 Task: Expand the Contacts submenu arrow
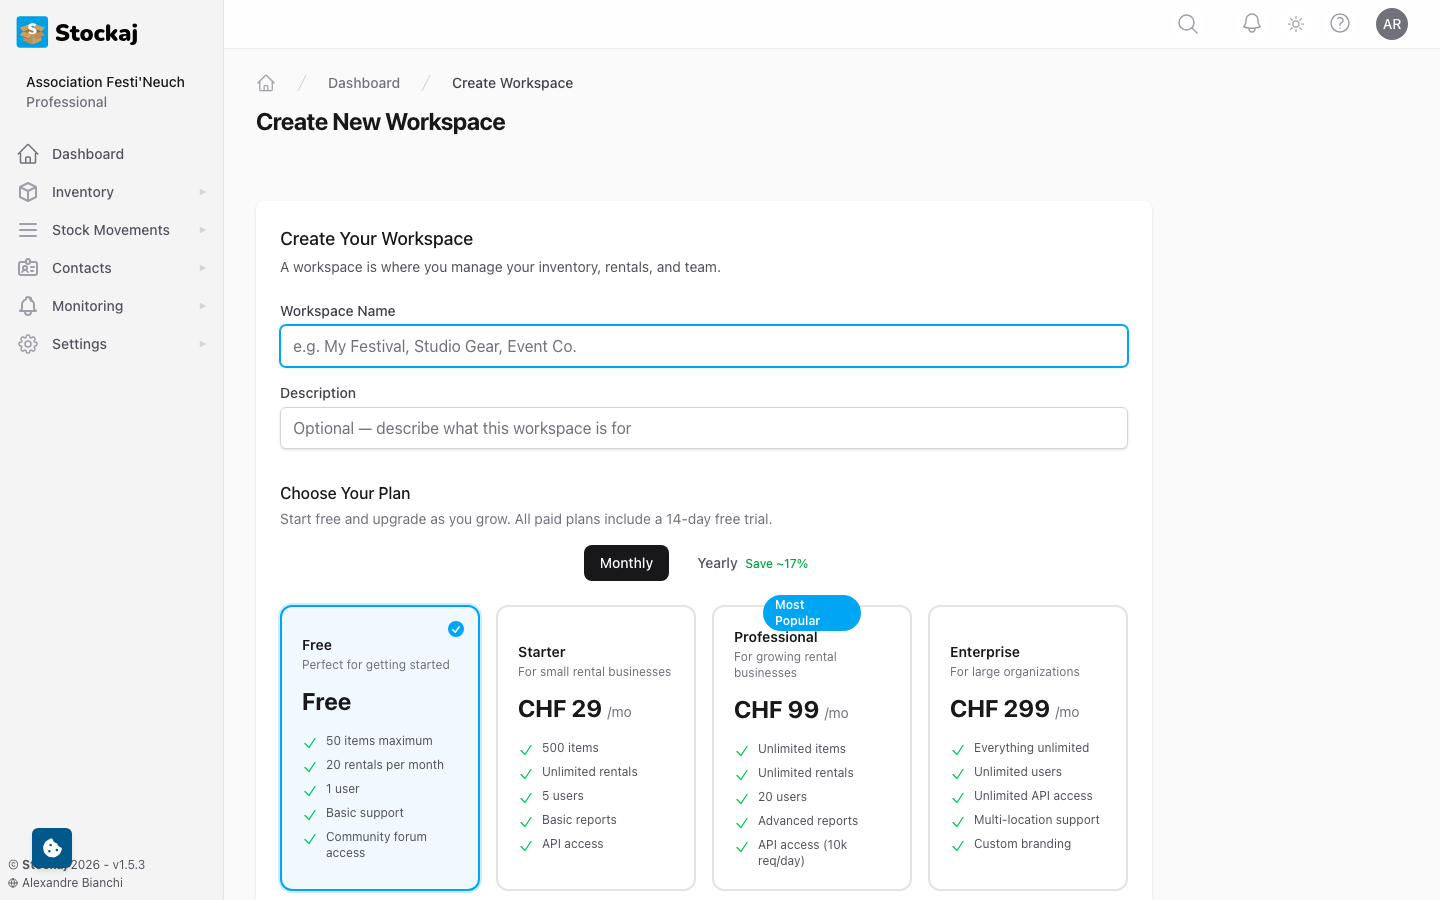click(x=202, y=268)
